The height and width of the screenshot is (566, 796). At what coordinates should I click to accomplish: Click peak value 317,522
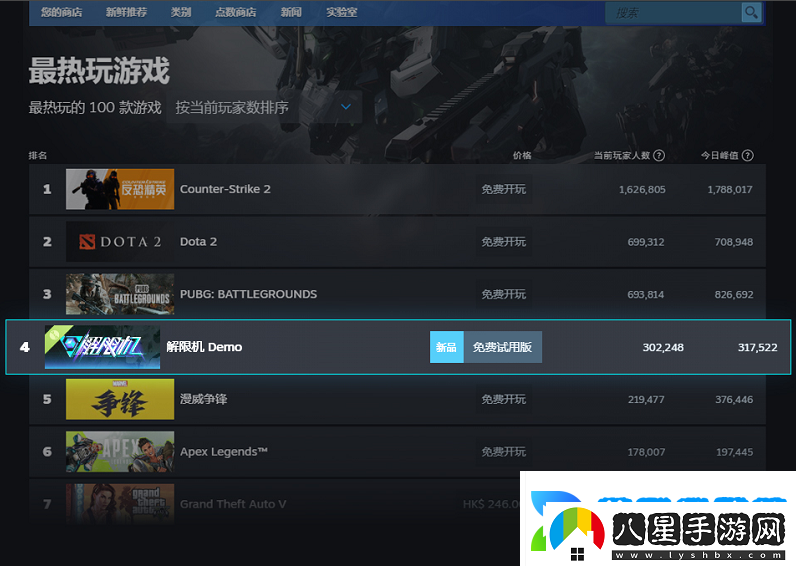757,347
